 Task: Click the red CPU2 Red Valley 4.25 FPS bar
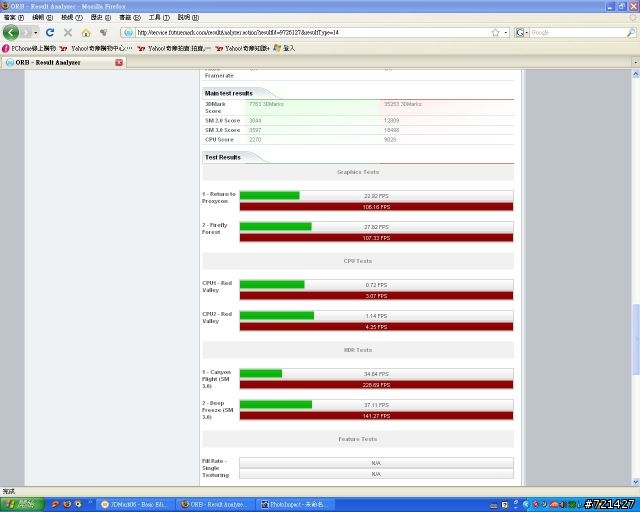point(376,327)
